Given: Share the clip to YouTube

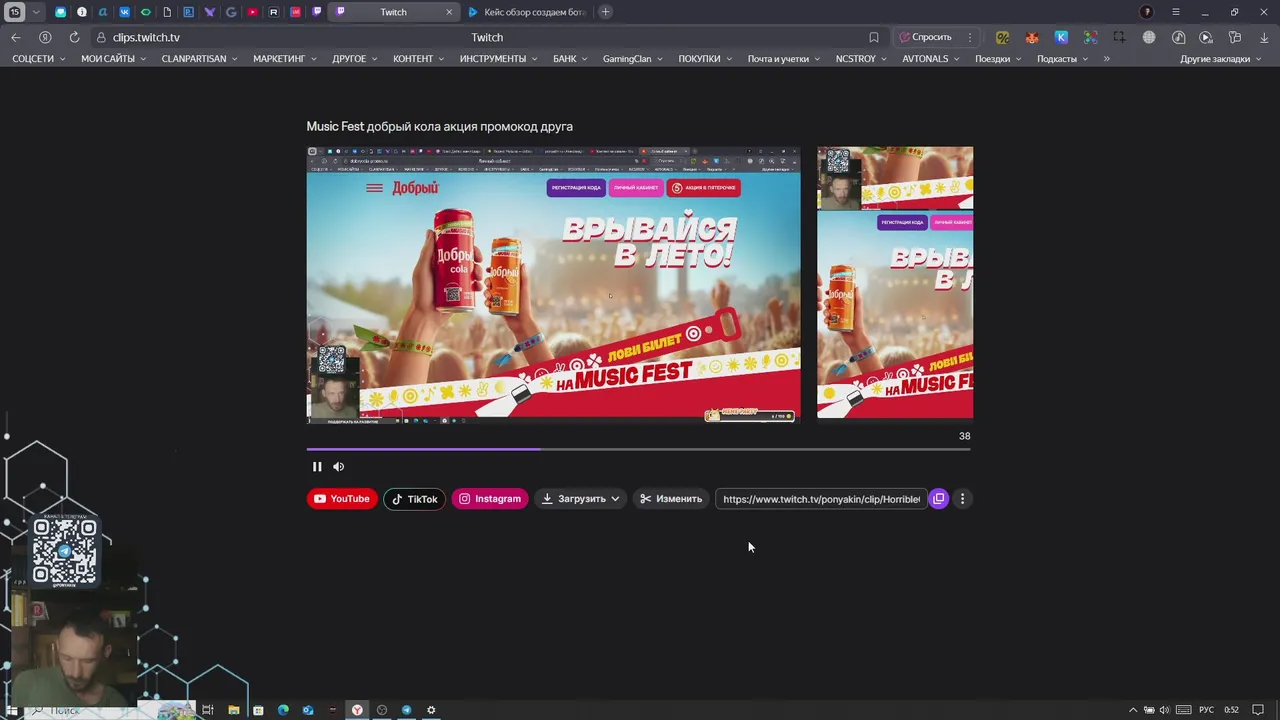Looking at the screenshot, I should 342,499.
